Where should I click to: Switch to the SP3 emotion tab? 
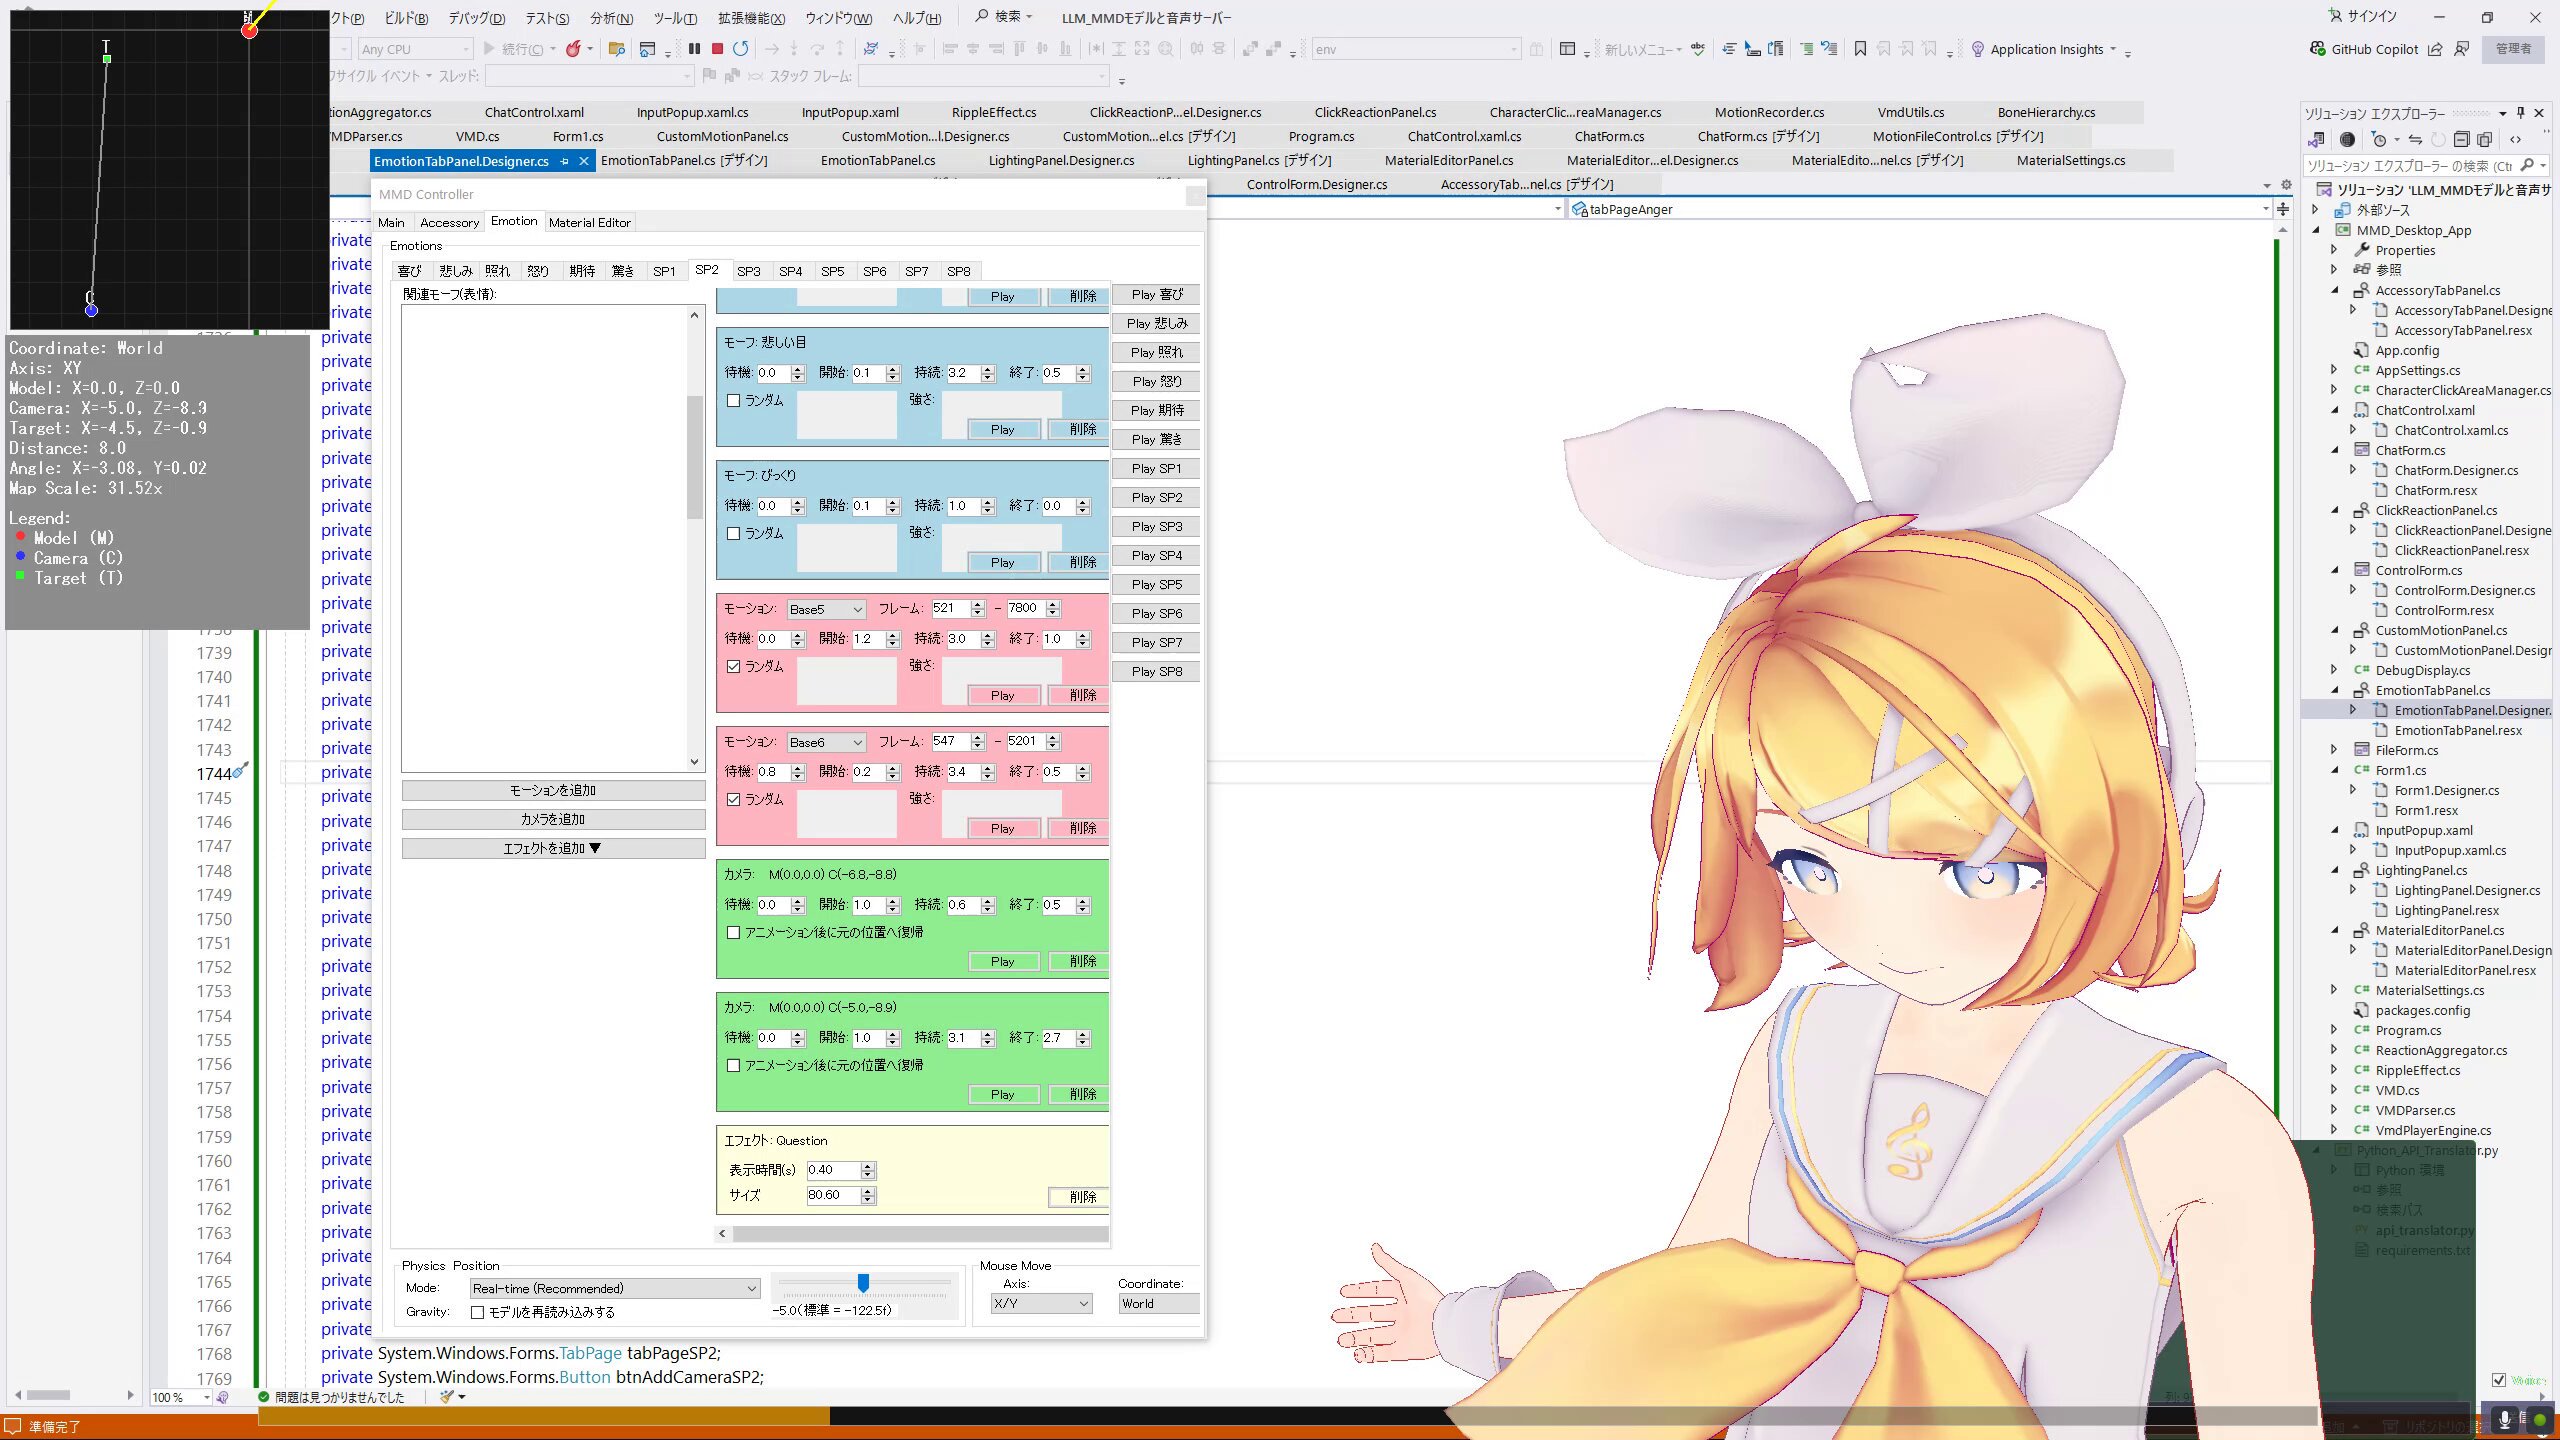(x=748, y=271)
